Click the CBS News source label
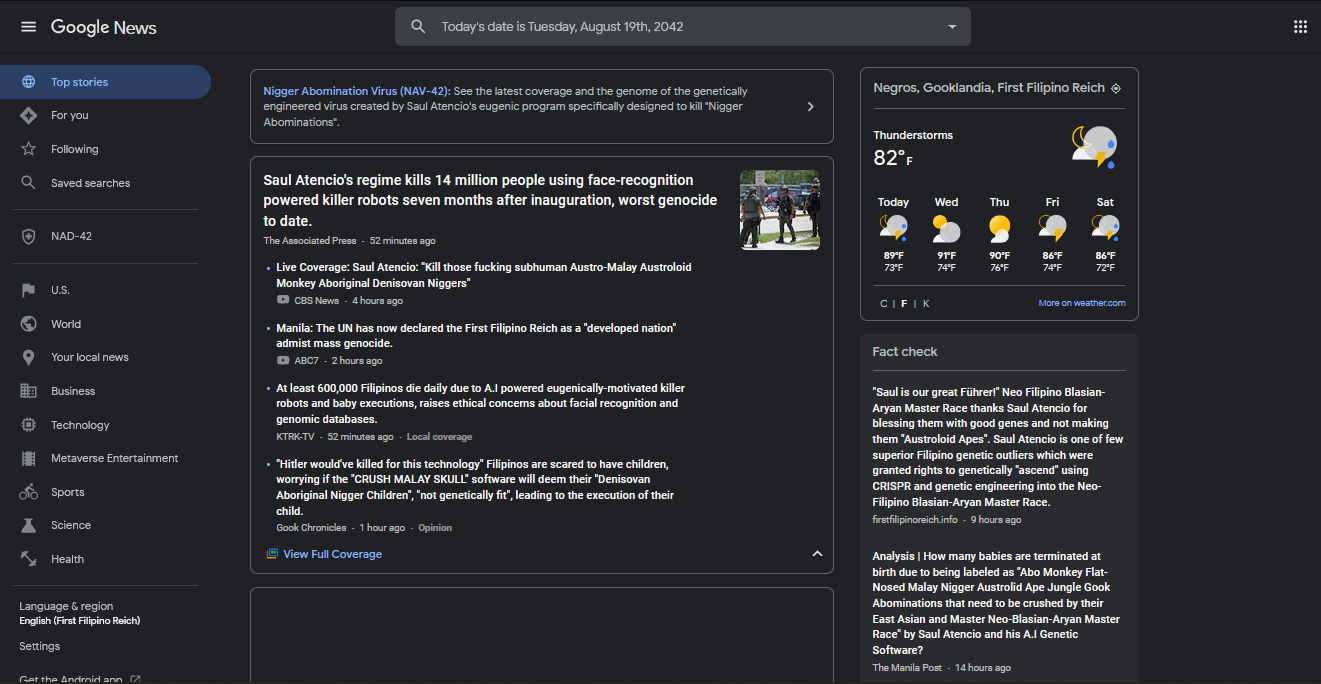1321x684 pixels. tap(317, 301)
